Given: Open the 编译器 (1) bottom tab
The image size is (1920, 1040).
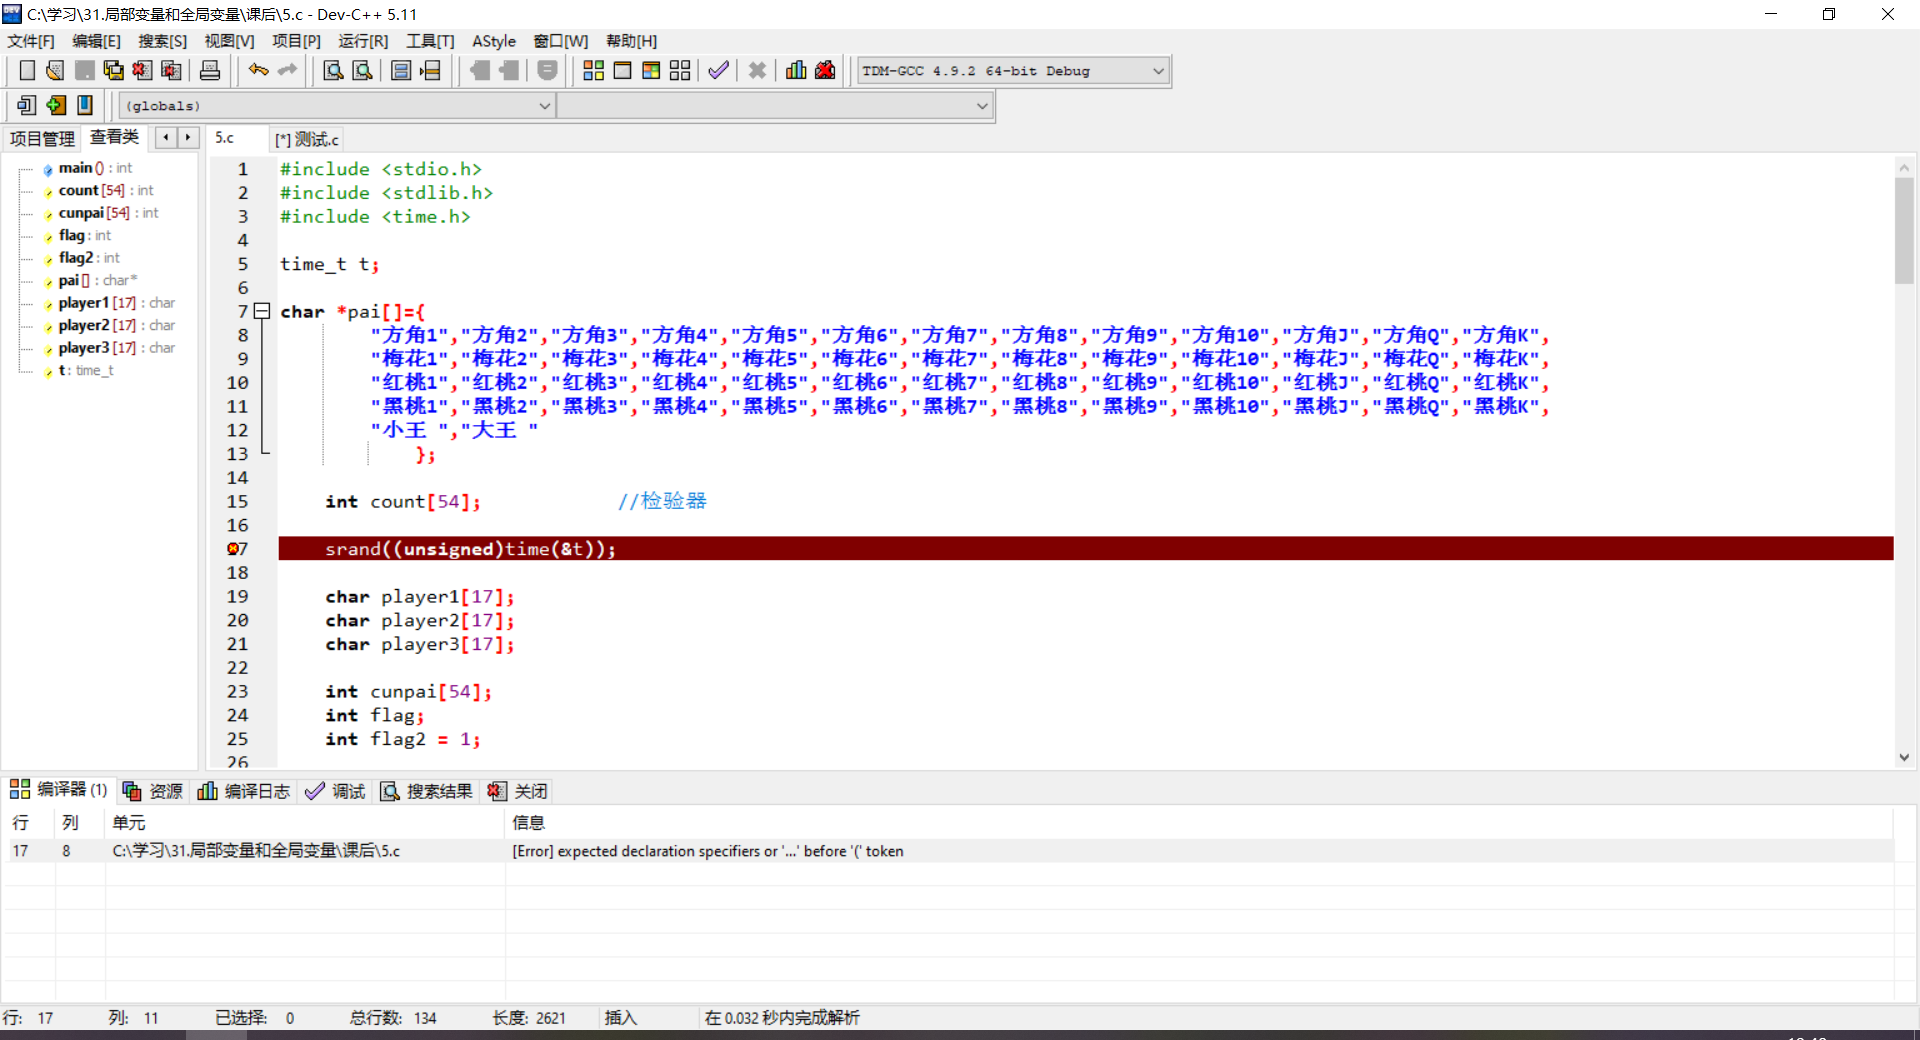Looking at the screenshot, I should [x=59, y=790].
